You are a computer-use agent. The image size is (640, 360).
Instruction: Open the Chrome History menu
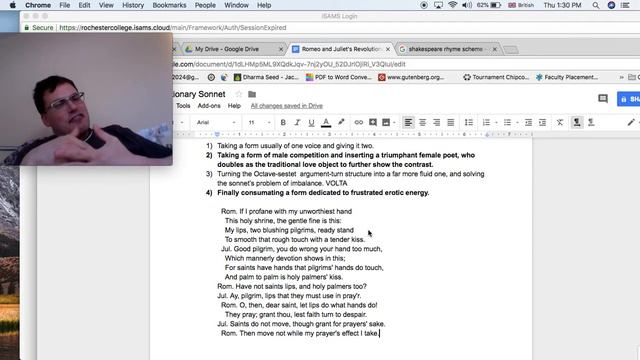coord(133,5)
